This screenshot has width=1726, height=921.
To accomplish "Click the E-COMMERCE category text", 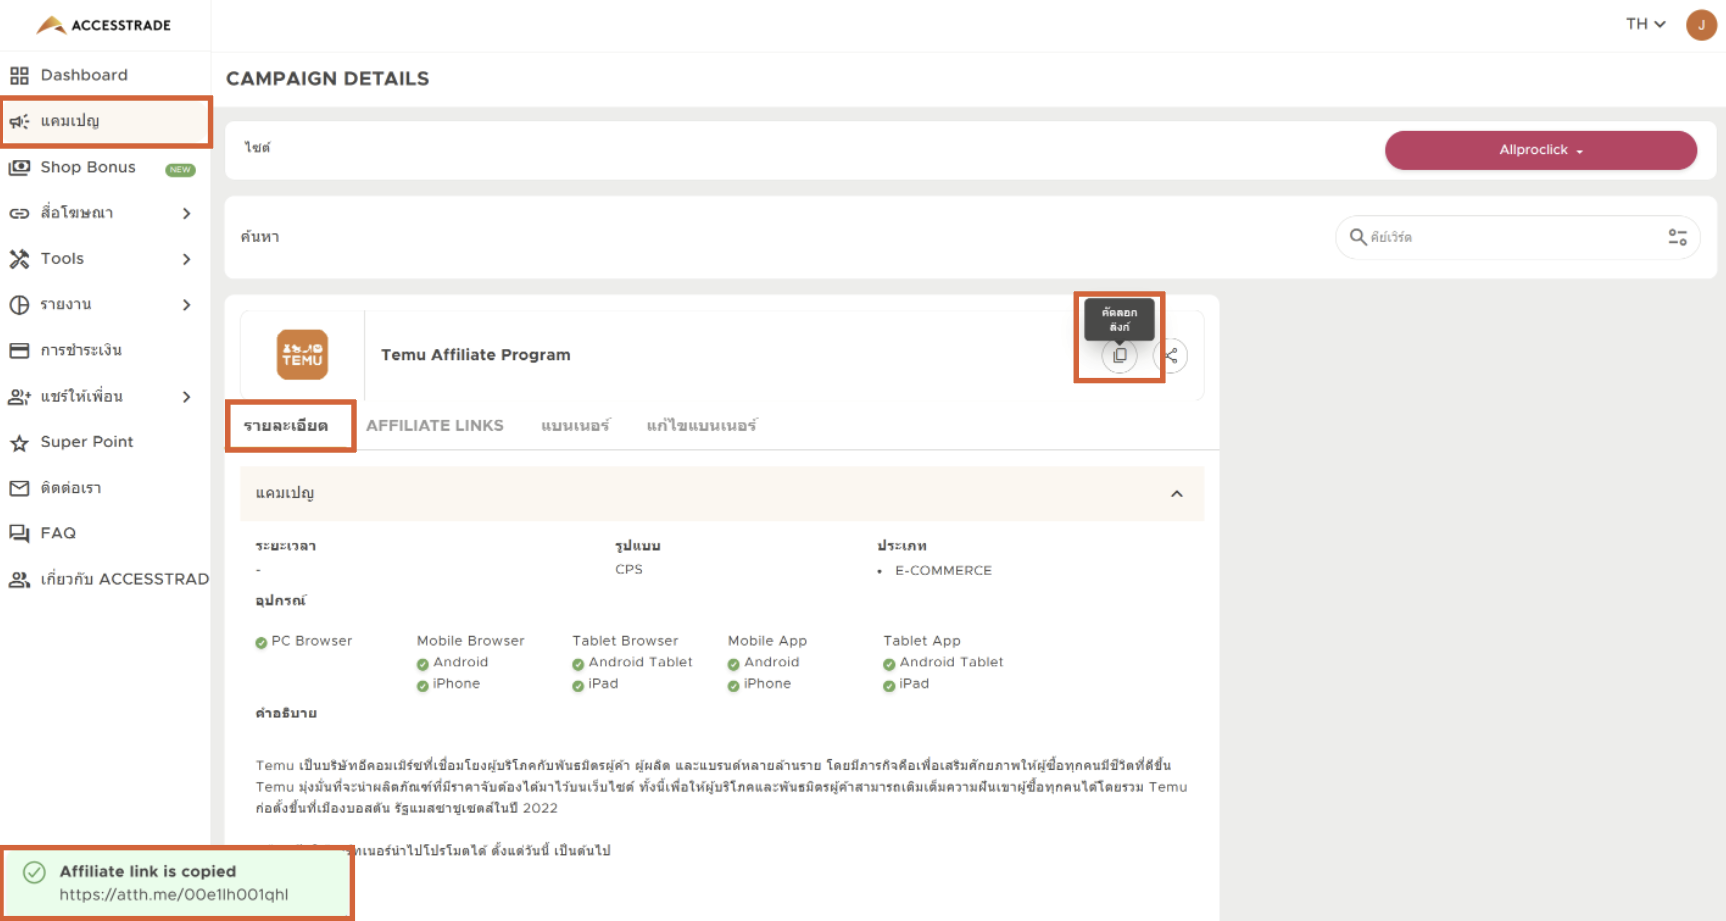I will tap(943, 571).
